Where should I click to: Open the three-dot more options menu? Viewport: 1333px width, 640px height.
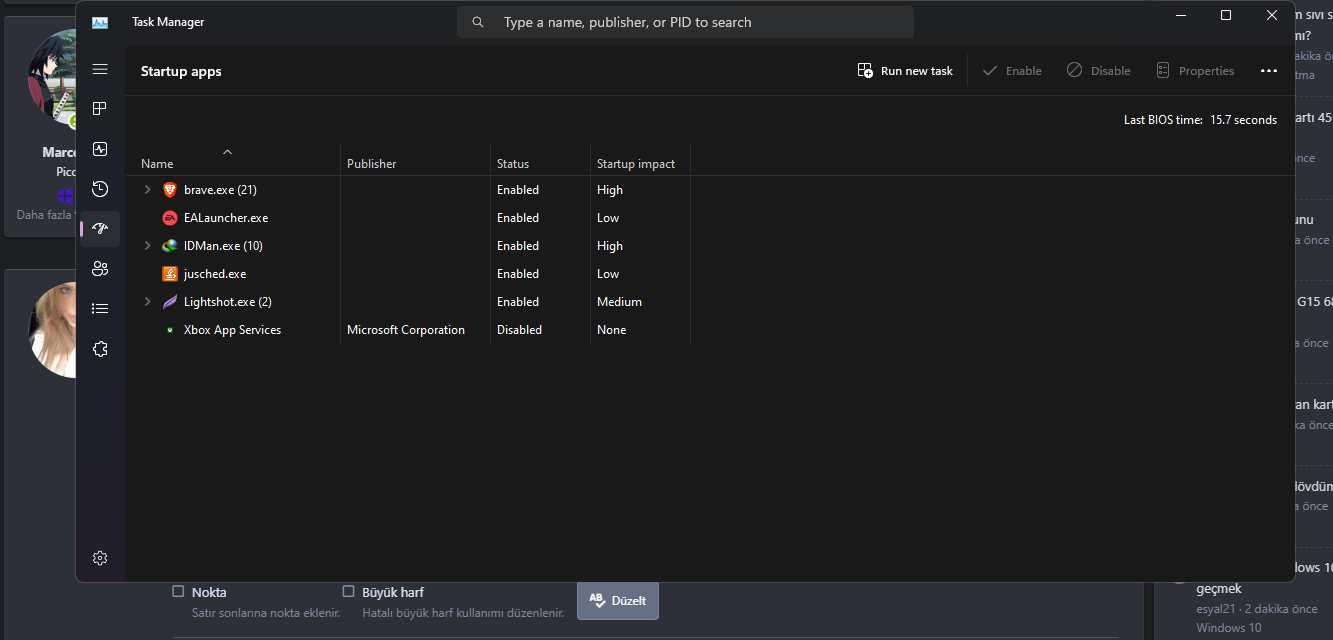(x=1268, y=71)
